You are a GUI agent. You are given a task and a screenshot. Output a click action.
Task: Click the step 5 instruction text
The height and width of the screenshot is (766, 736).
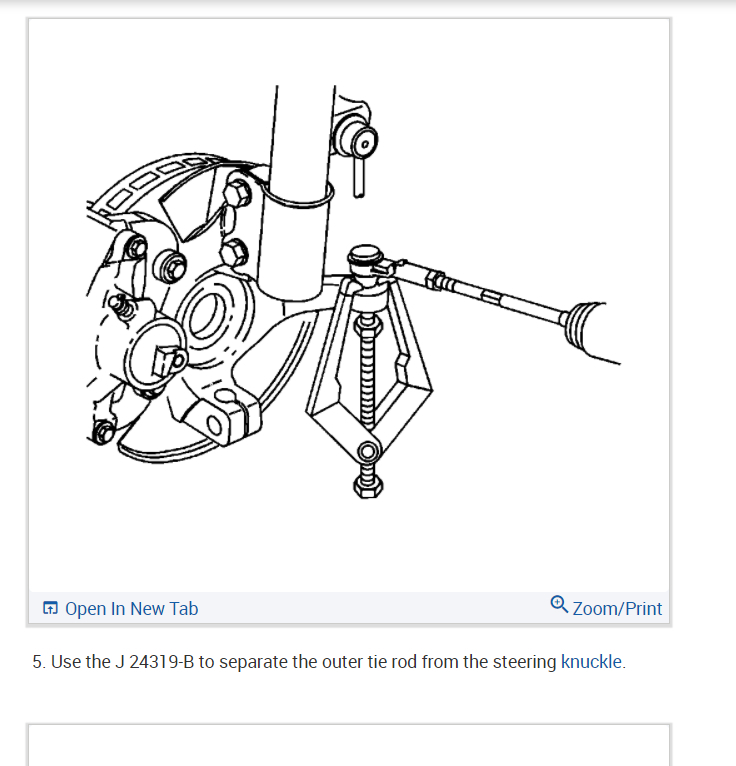pyautogui.click(x=329, y=662)
